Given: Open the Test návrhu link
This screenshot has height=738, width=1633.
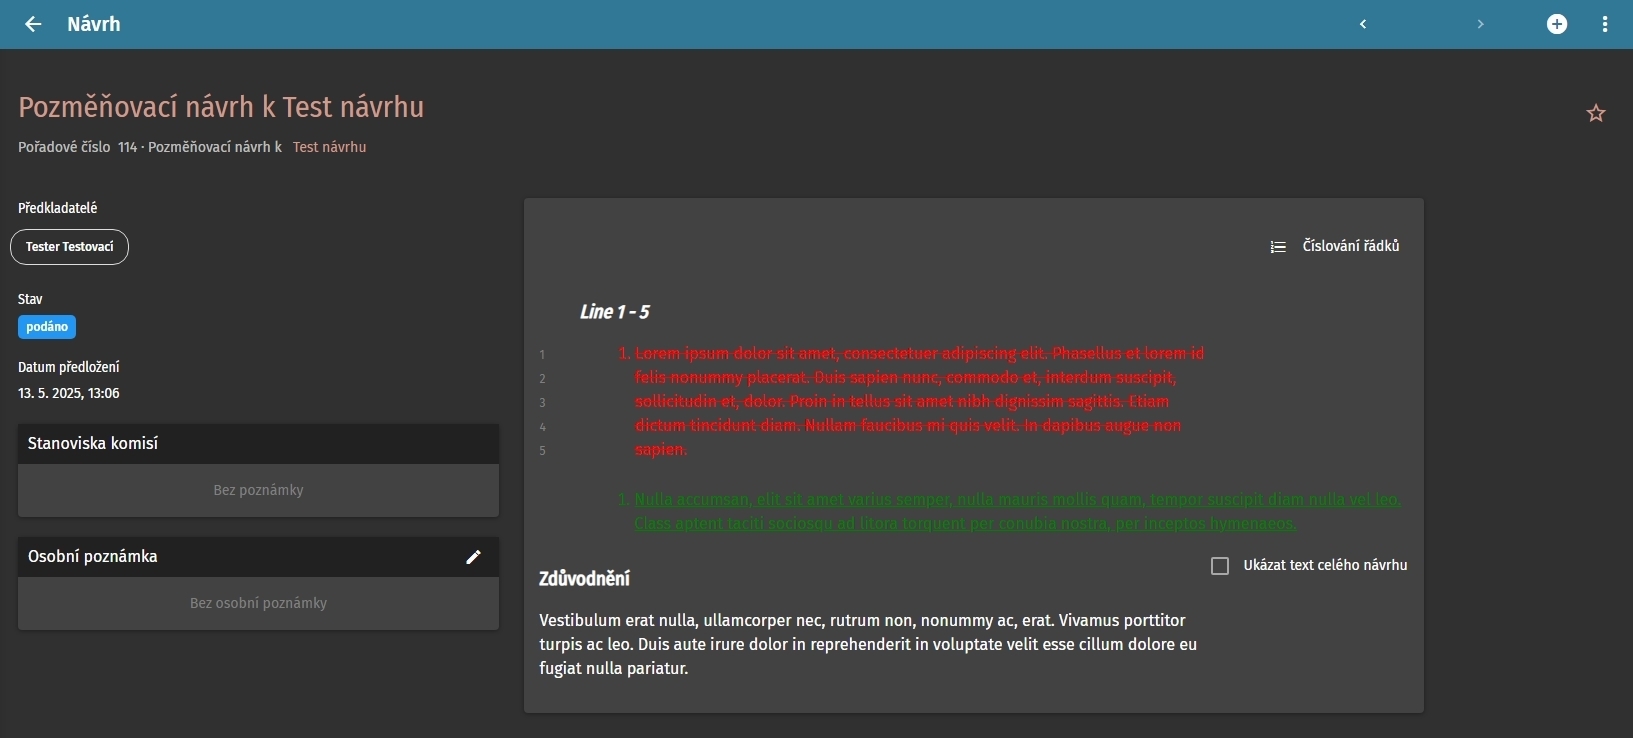Looking at the screenshot, I should click(x=329, y=147).
